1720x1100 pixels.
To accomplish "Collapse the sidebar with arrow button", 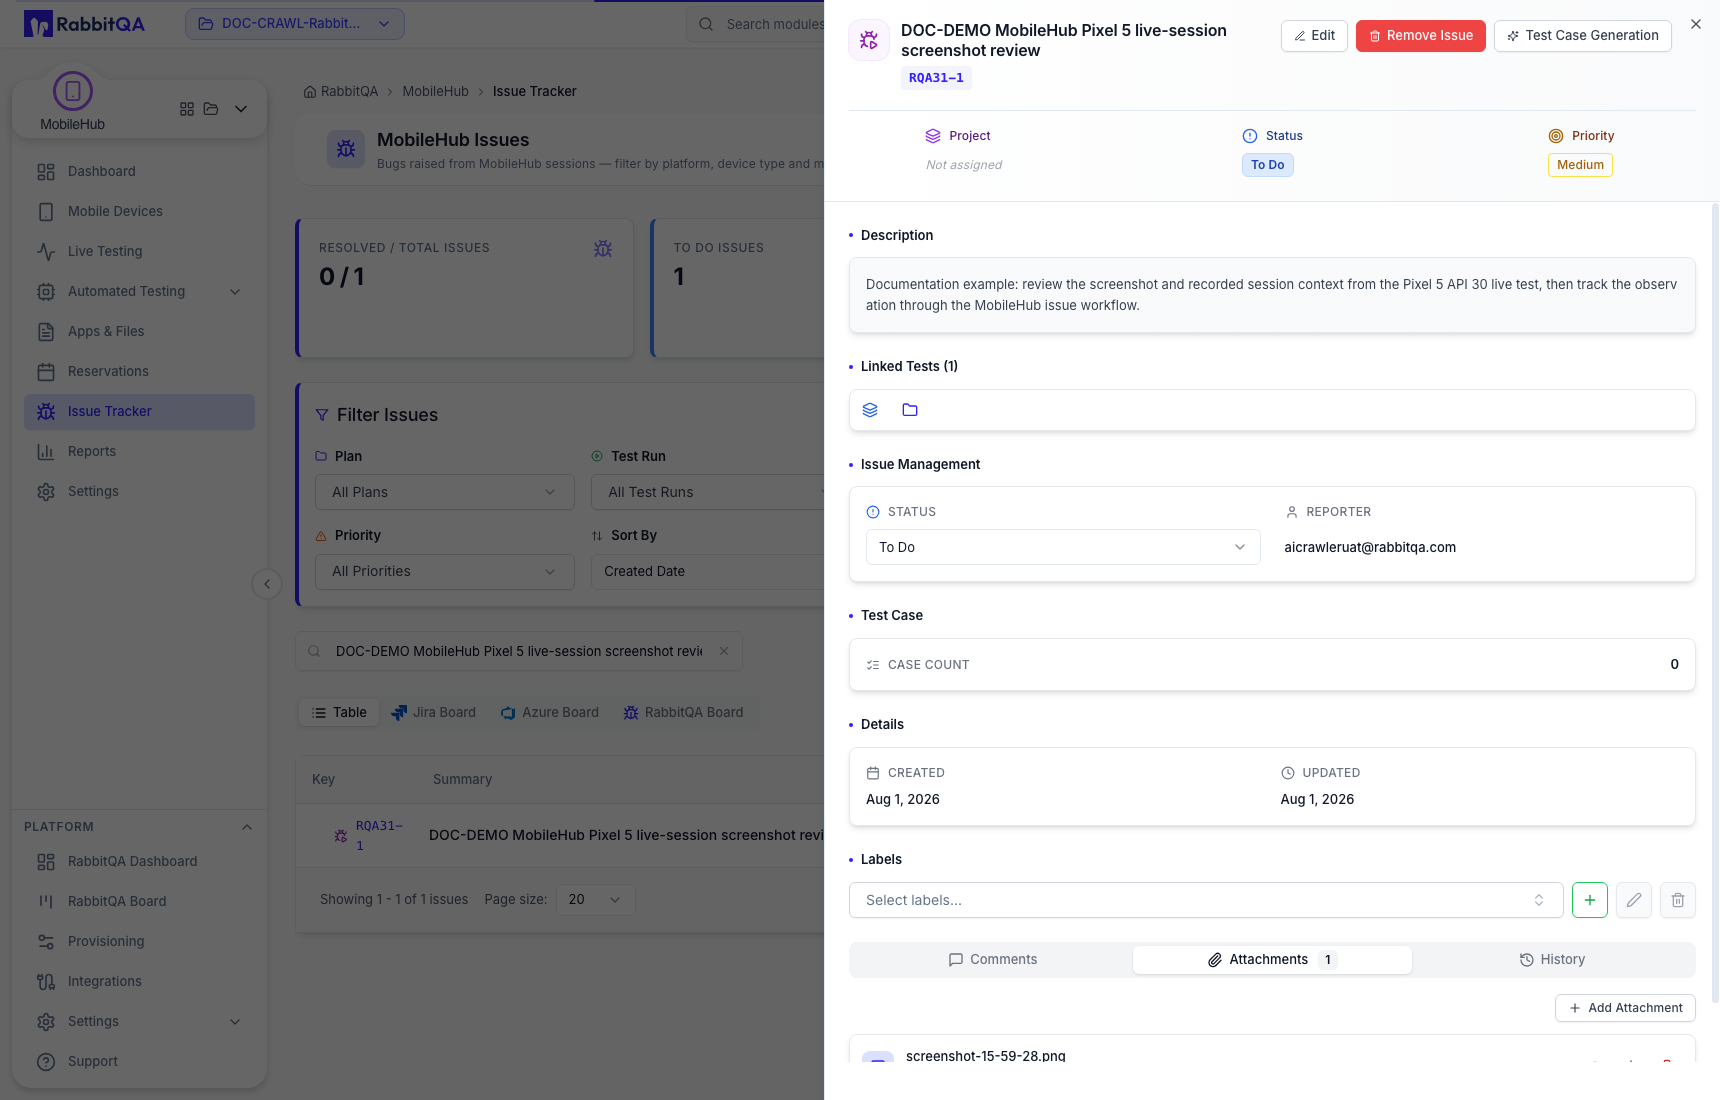I will [x=267, y=584].
